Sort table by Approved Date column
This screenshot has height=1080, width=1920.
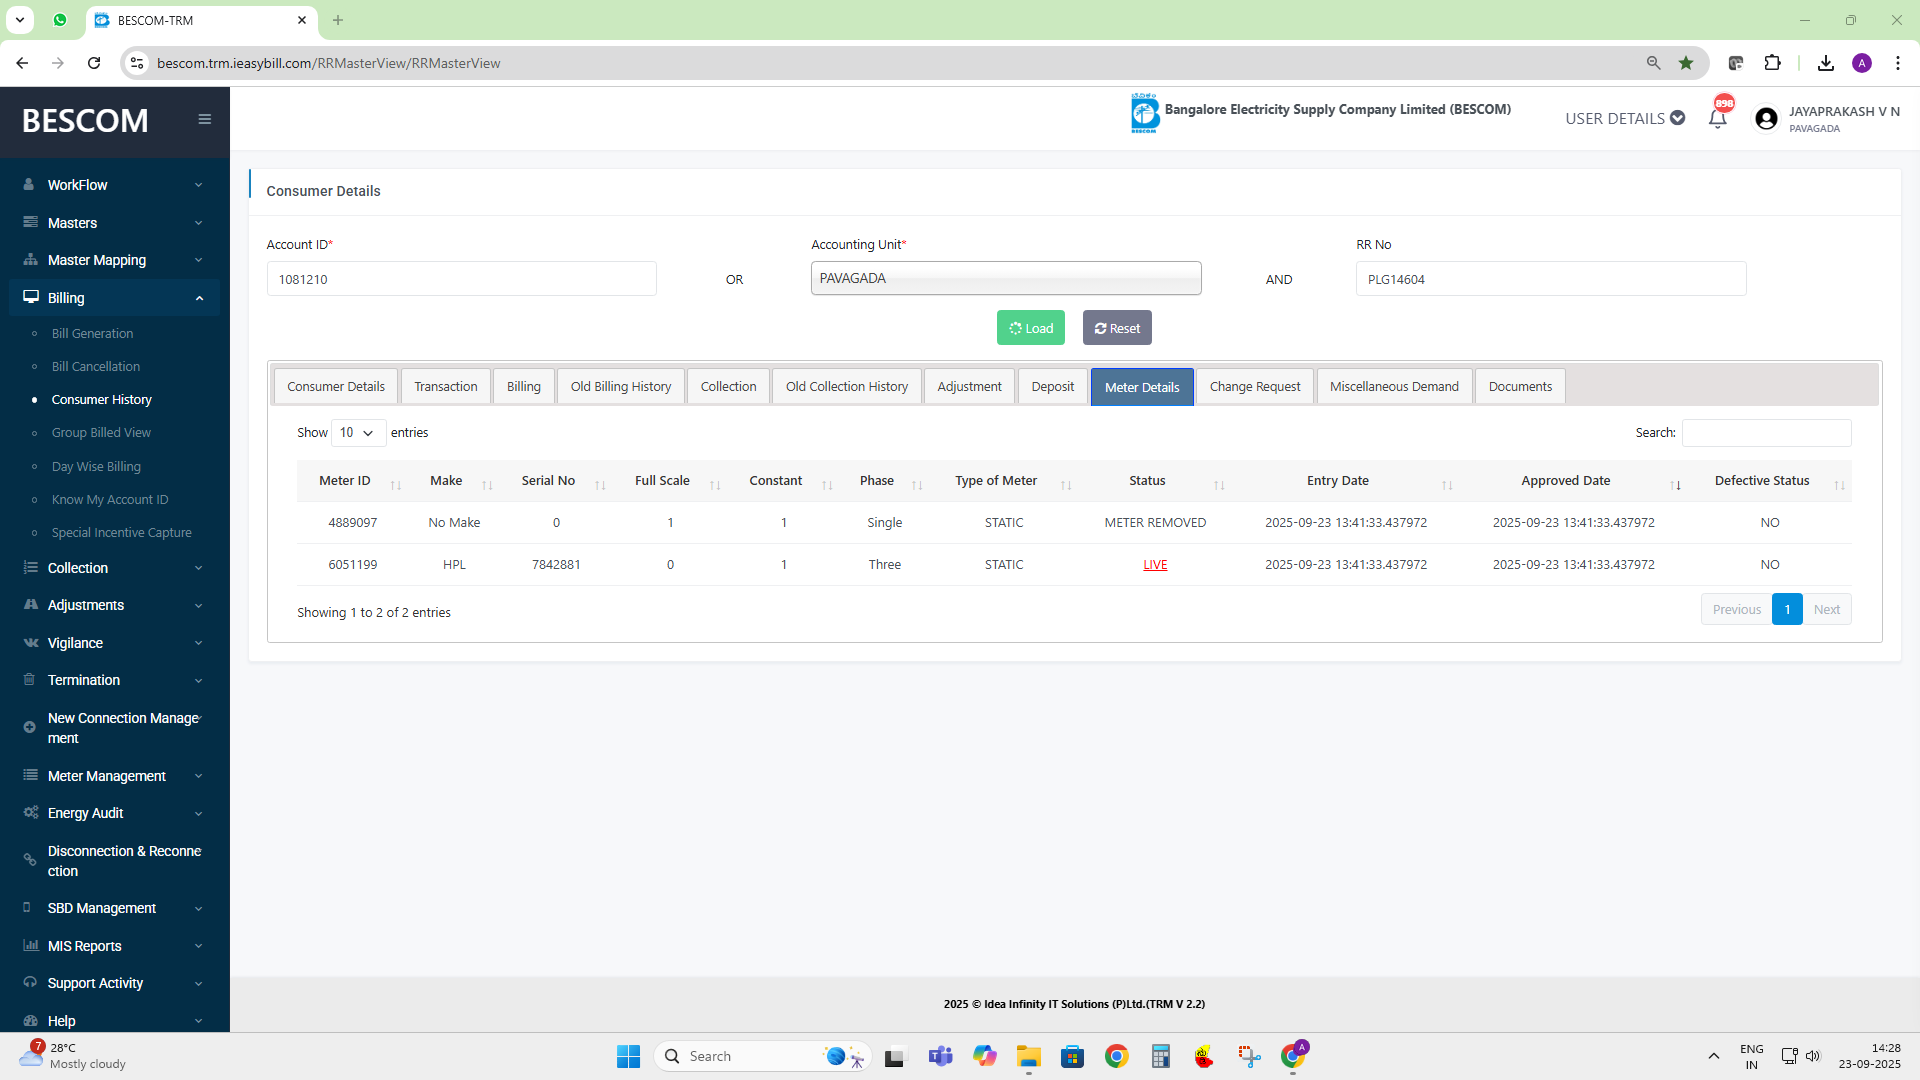pyautogui.click(x=1565, y=481)
